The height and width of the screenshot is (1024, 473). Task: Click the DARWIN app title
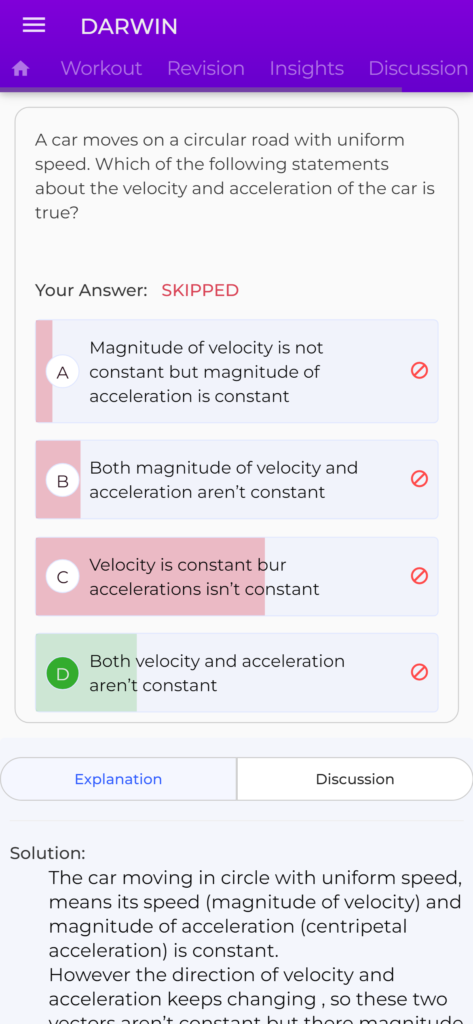click(x=129, y=27)
